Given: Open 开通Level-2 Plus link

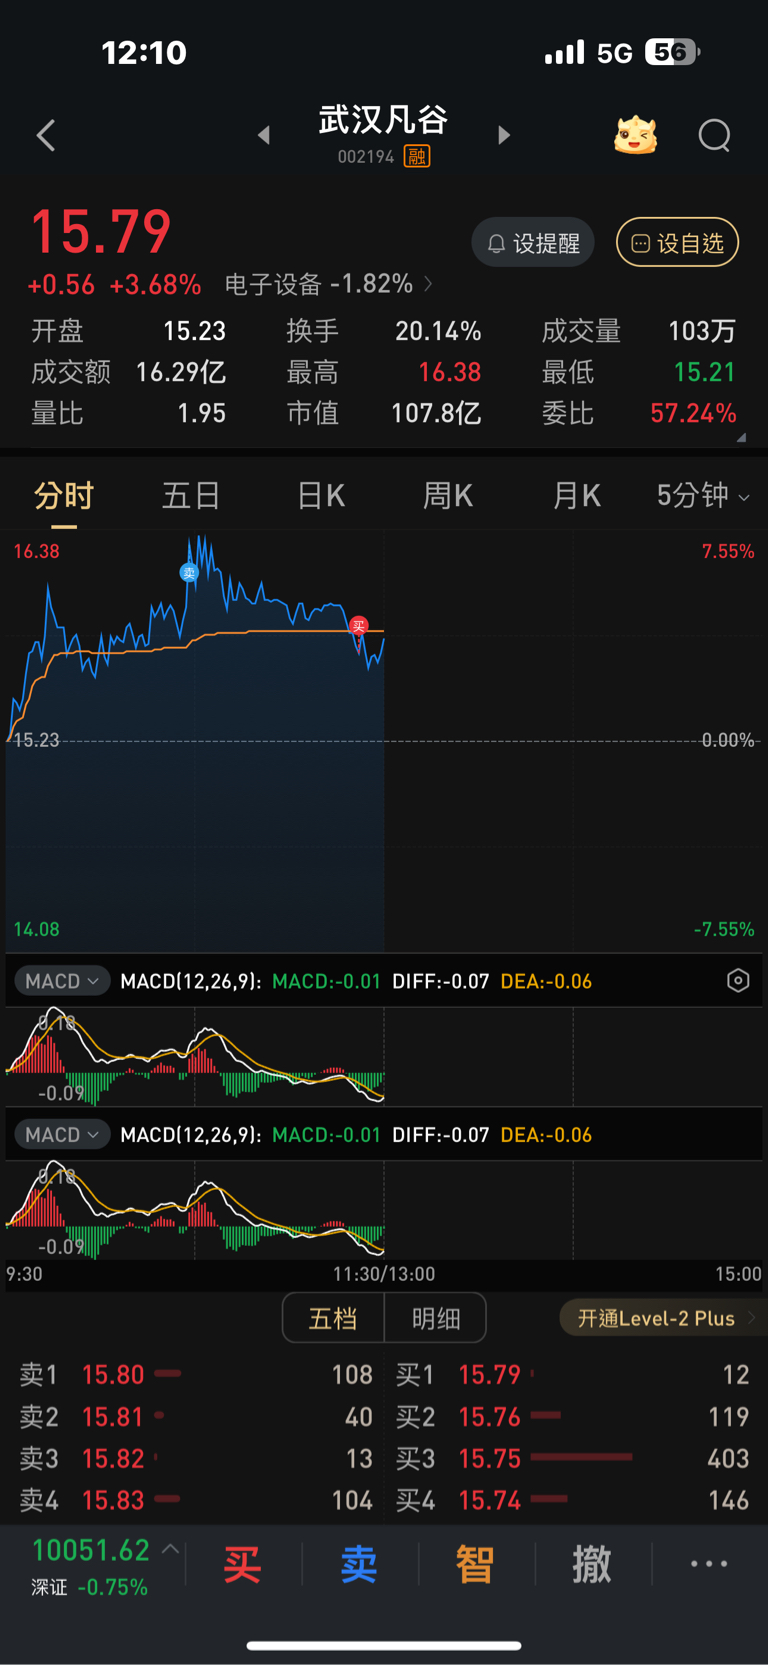Looking at the screenshot, I should click(x=663, y=1318).
